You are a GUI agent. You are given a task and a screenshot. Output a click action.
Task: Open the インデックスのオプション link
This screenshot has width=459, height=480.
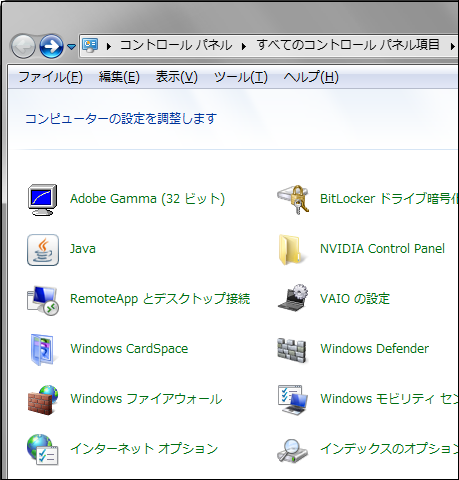389,449
